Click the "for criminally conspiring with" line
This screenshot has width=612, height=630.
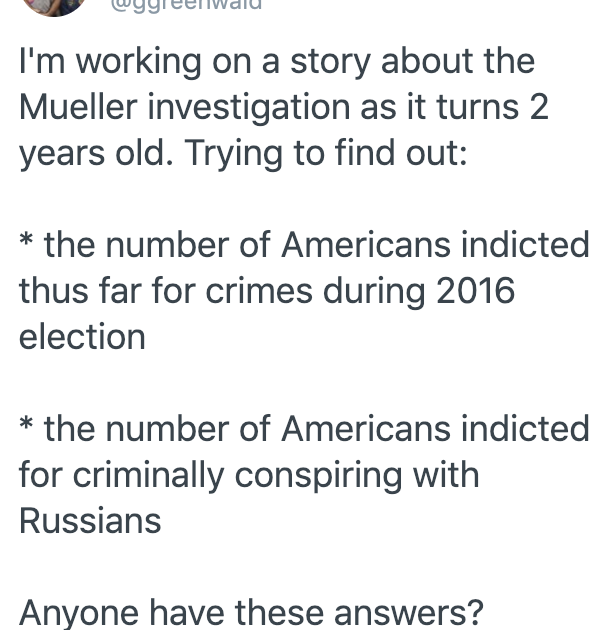[249, 475]
